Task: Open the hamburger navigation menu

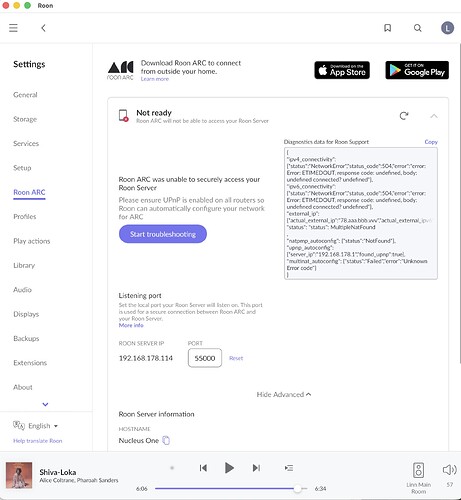Action: 13,28
